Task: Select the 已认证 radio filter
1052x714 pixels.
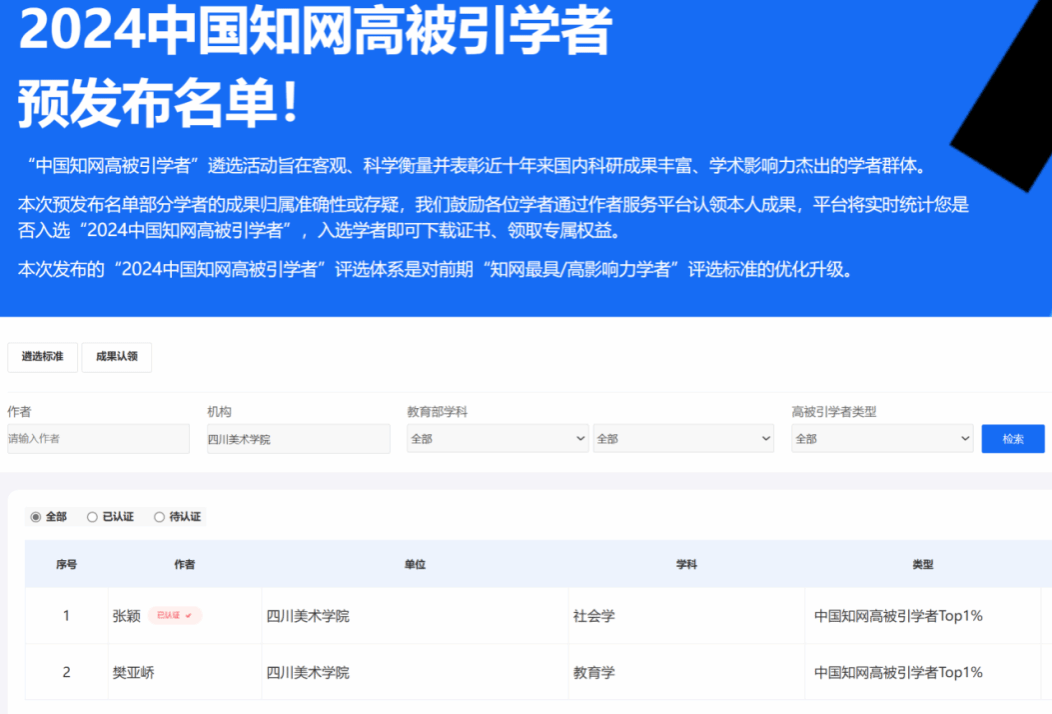Action: tap(93, 517)
